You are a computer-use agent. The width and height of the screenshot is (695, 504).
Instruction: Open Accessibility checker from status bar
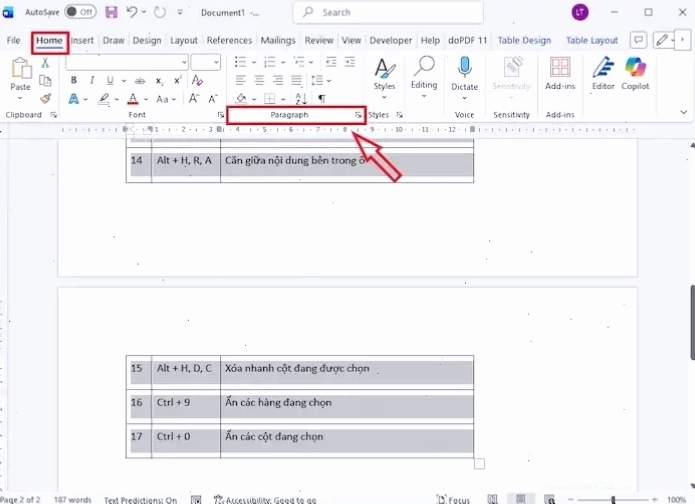click(265, 500)
